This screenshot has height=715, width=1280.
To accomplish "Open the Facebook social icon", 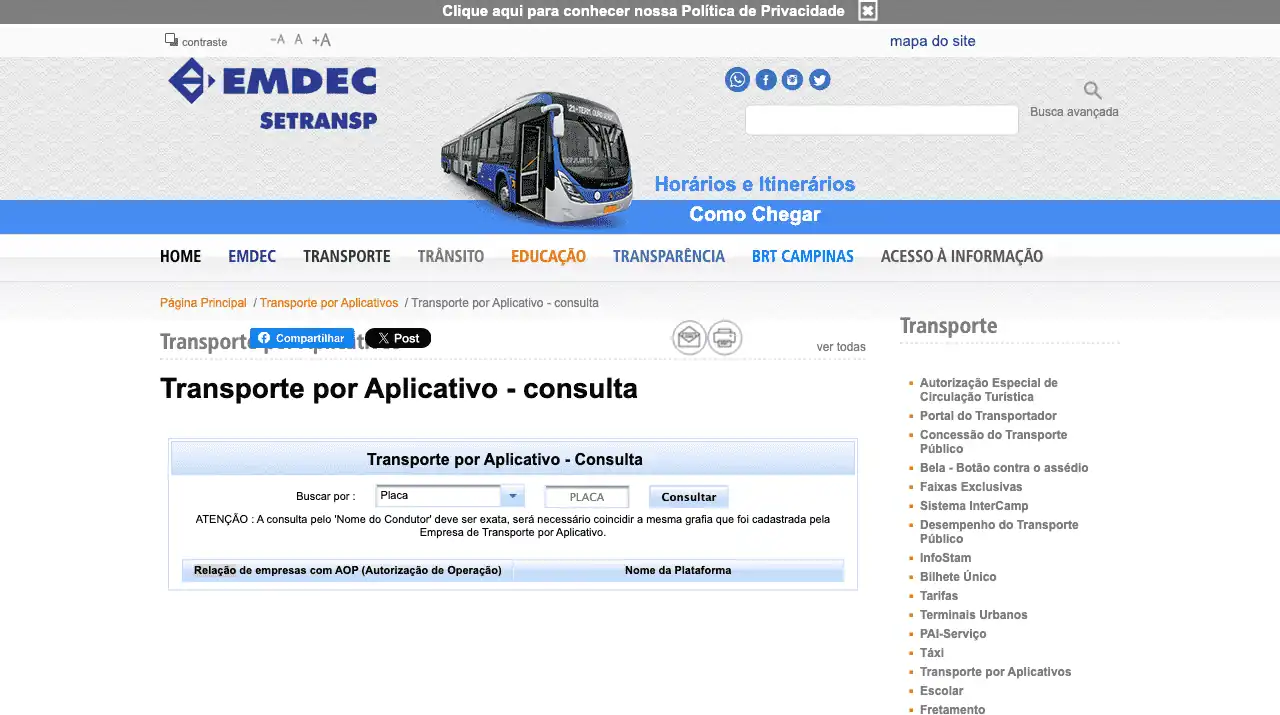I will coord(765,80).
